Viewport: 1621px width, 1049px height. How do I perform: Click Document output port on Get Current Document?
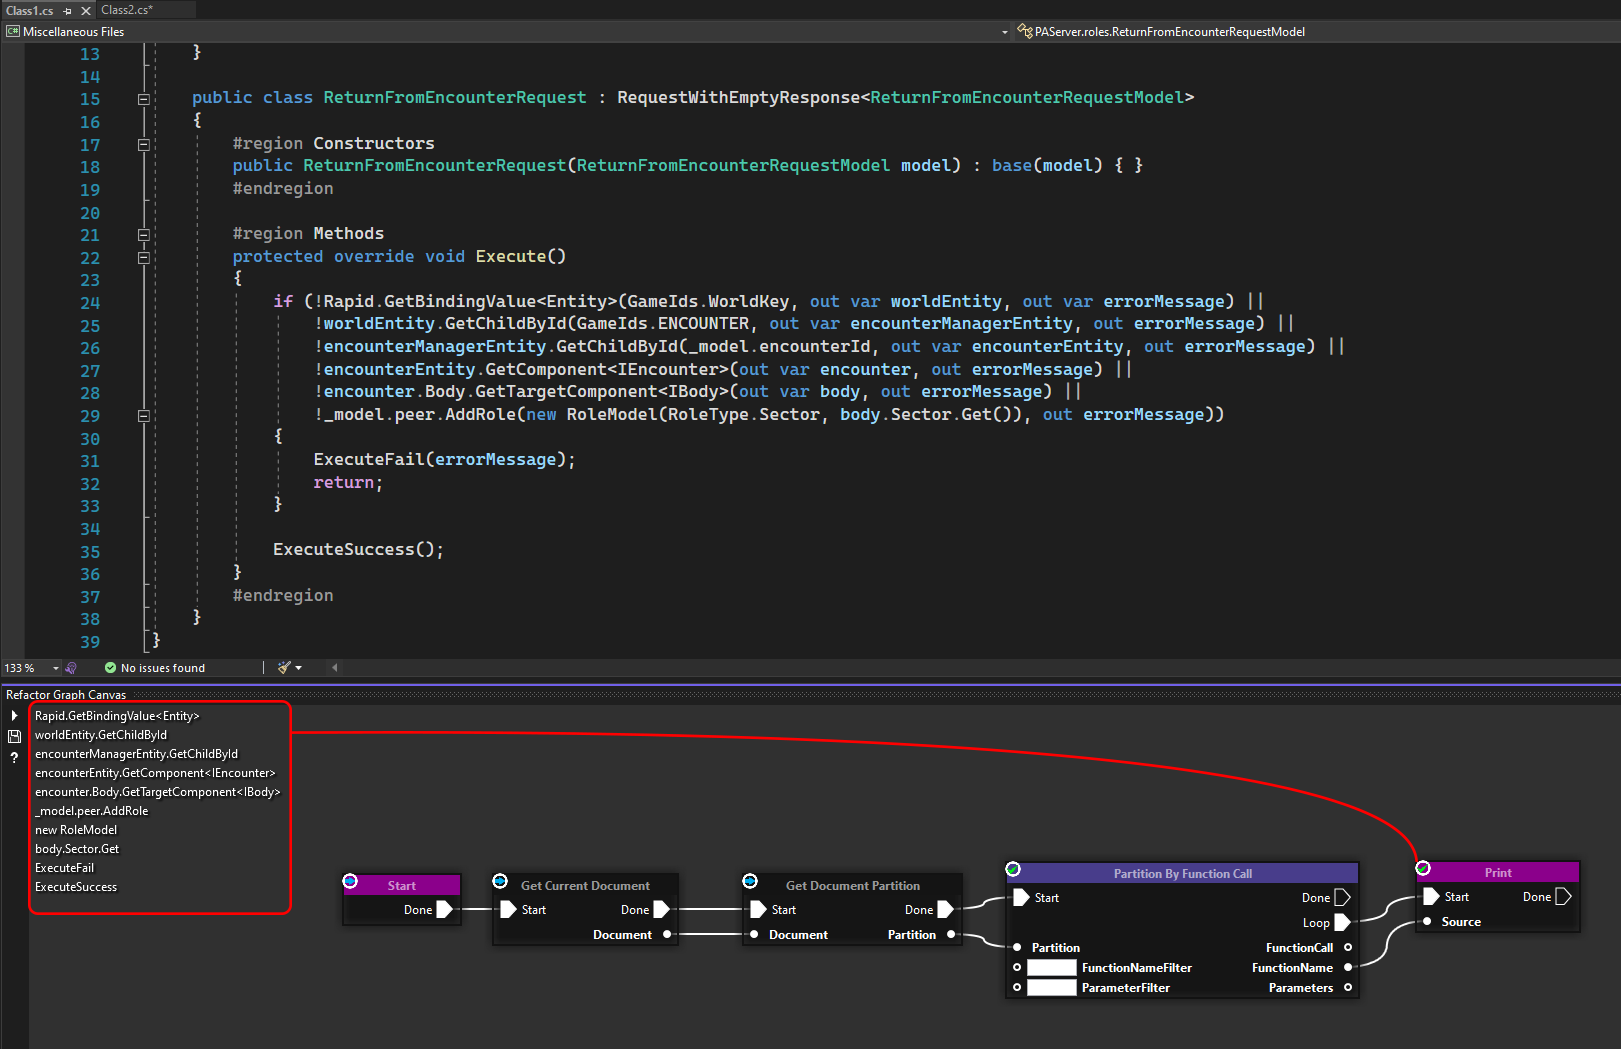click(667, 935)
